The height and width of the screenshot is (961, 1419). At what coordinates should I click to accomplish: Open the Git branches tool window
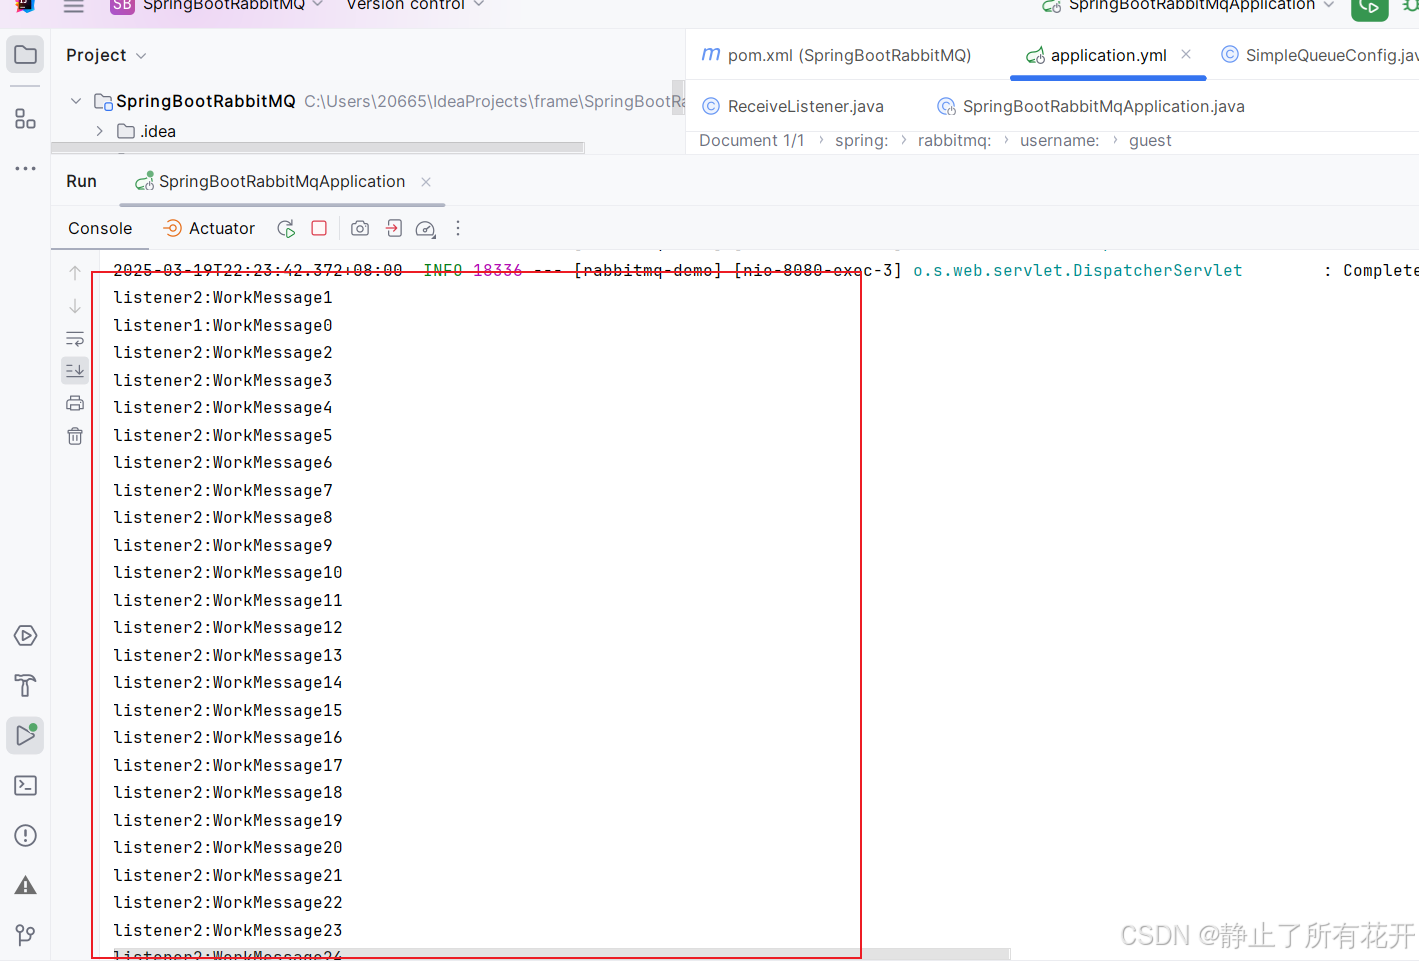(25, 934)
